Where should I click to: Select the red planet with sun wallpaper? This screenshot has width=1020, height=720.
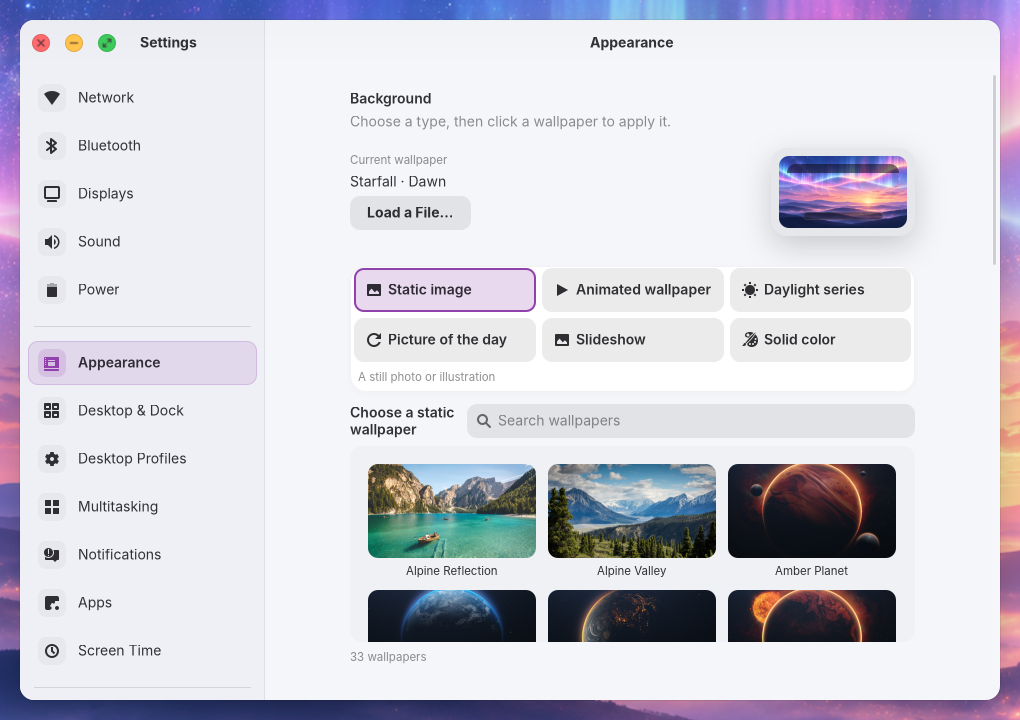812,616
